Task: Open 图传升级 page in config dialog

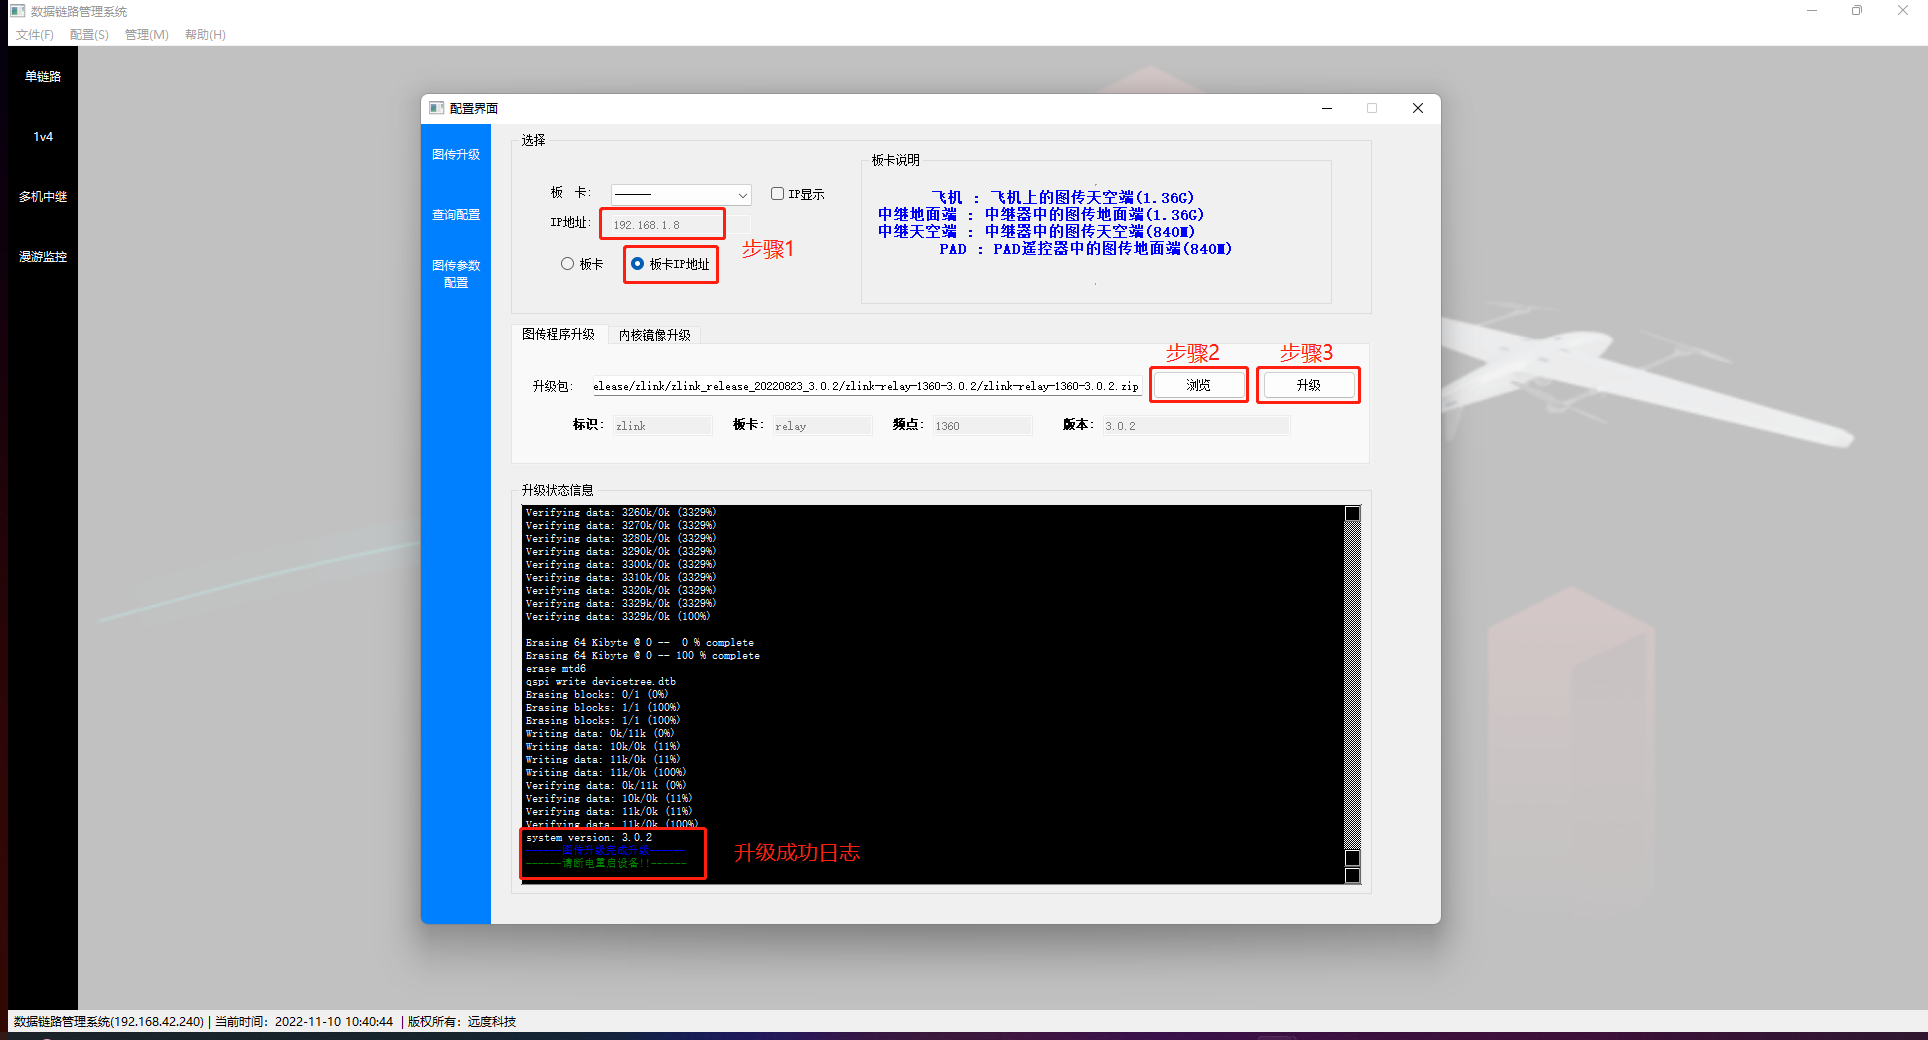Action: click(456, 154)
